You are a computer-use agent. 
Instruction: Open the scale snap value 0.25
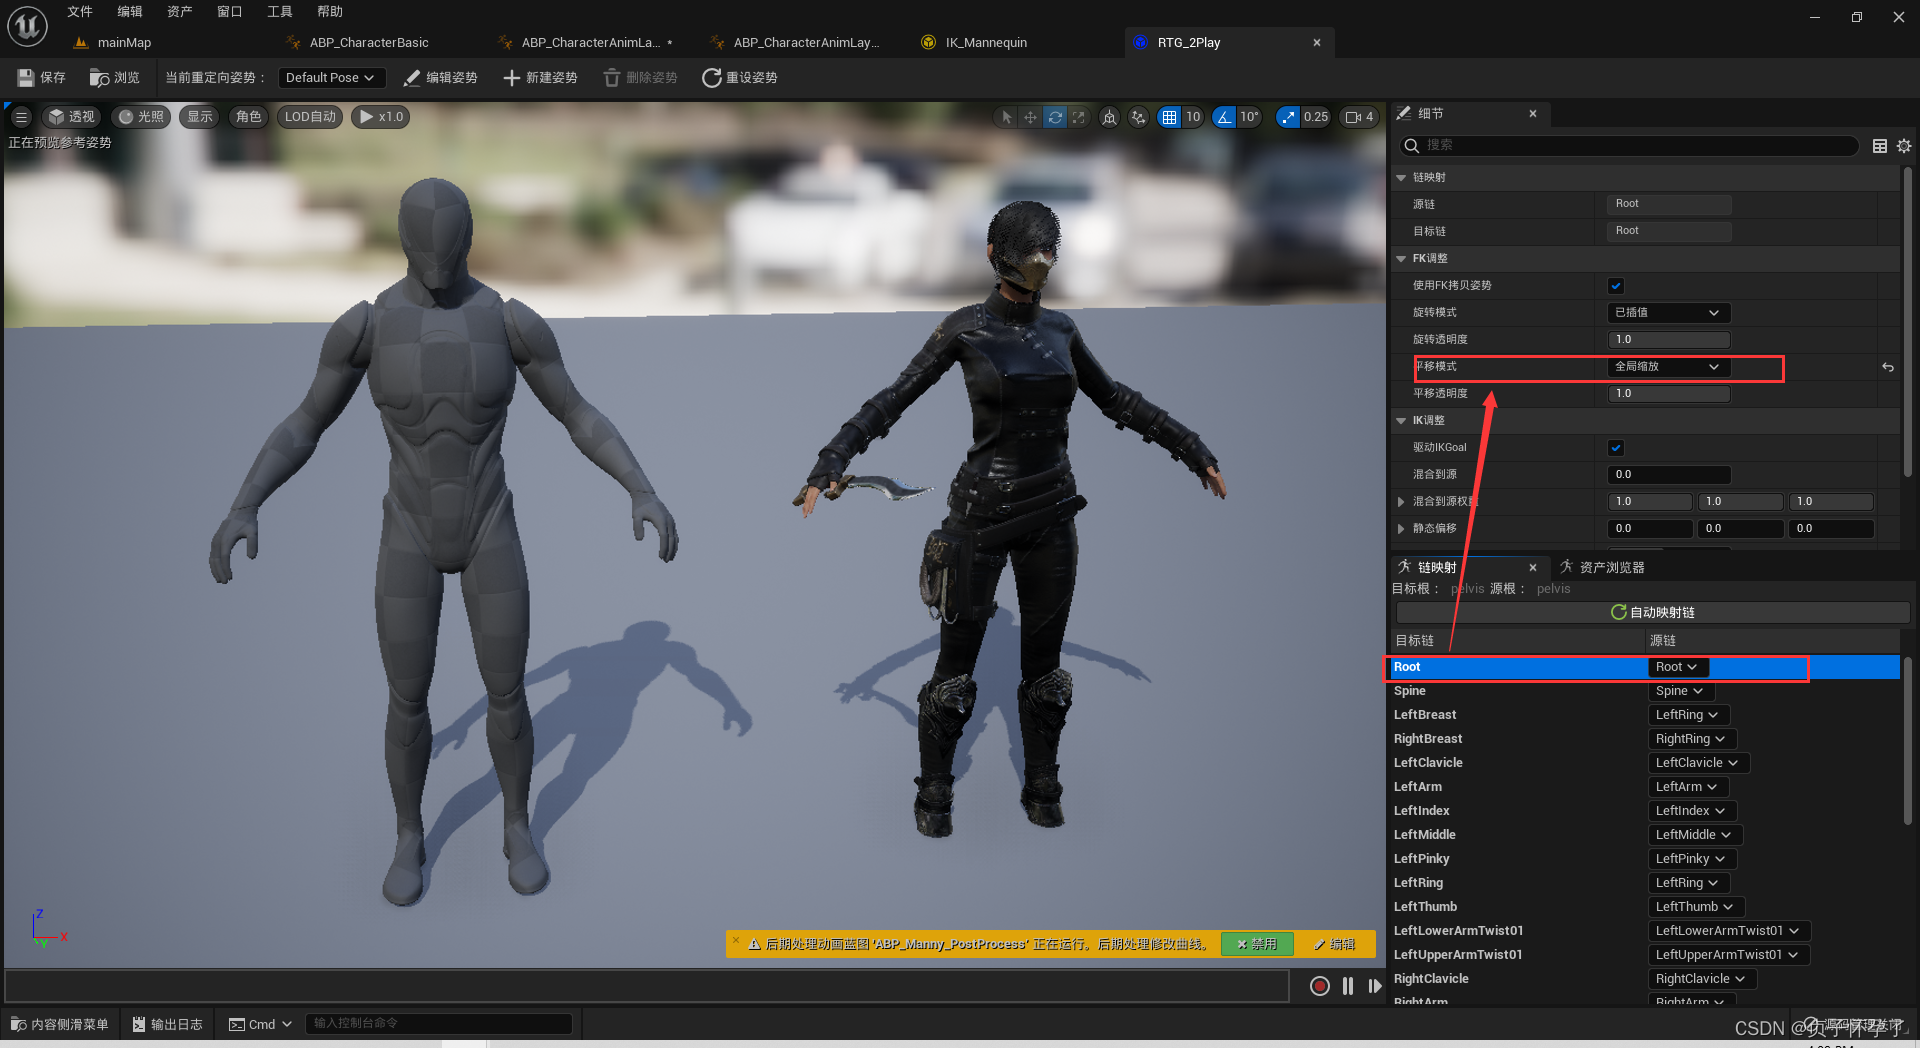click(x=1316, y=117)
